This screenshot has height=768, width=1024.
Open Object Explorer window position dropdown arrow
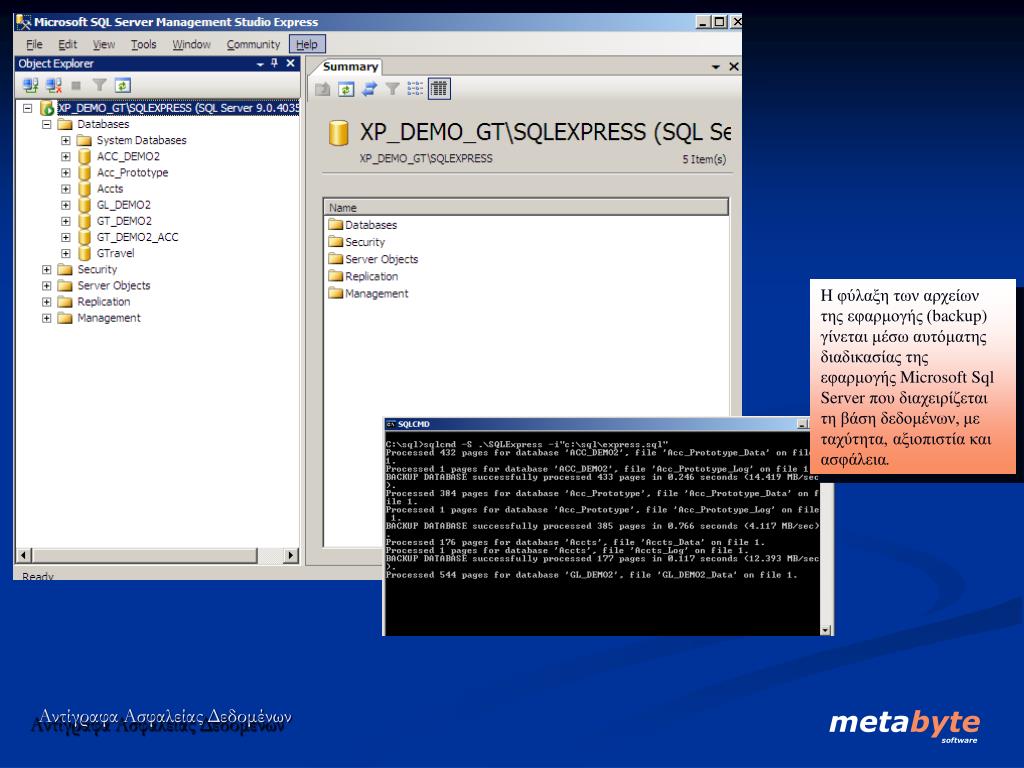coord(260,64)
